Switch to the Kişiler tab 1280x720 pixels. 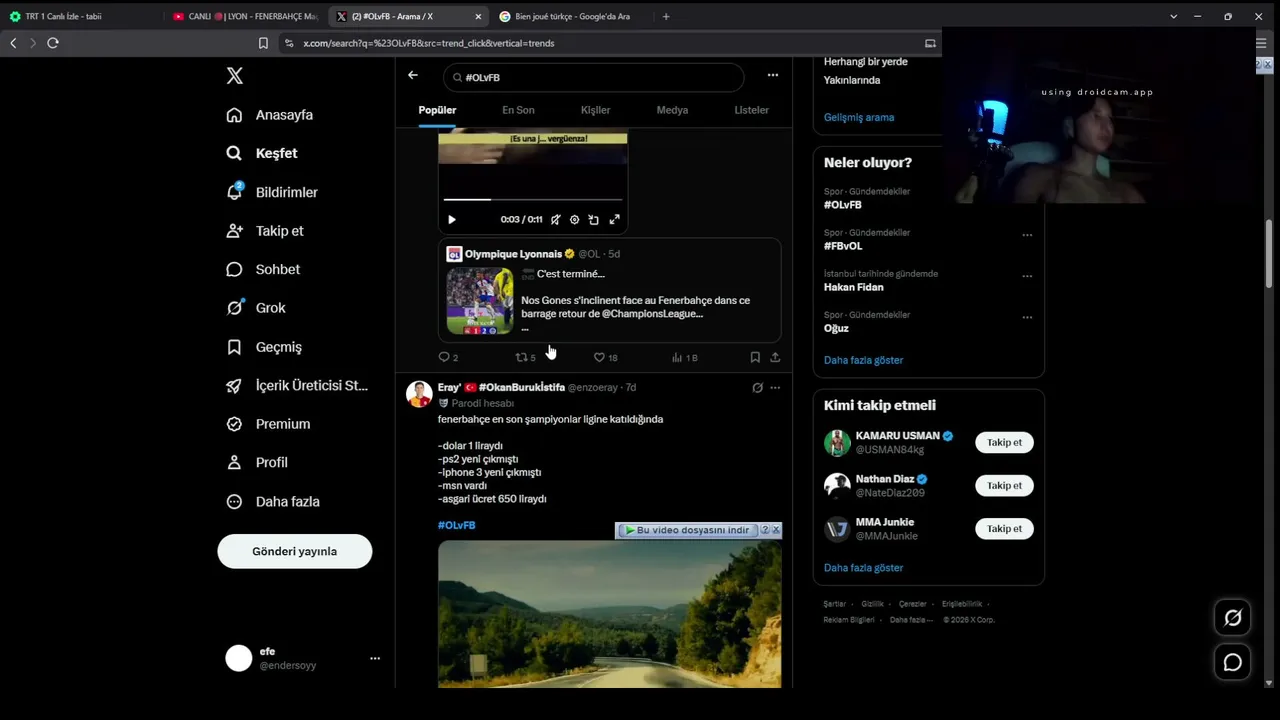[595, 110]
